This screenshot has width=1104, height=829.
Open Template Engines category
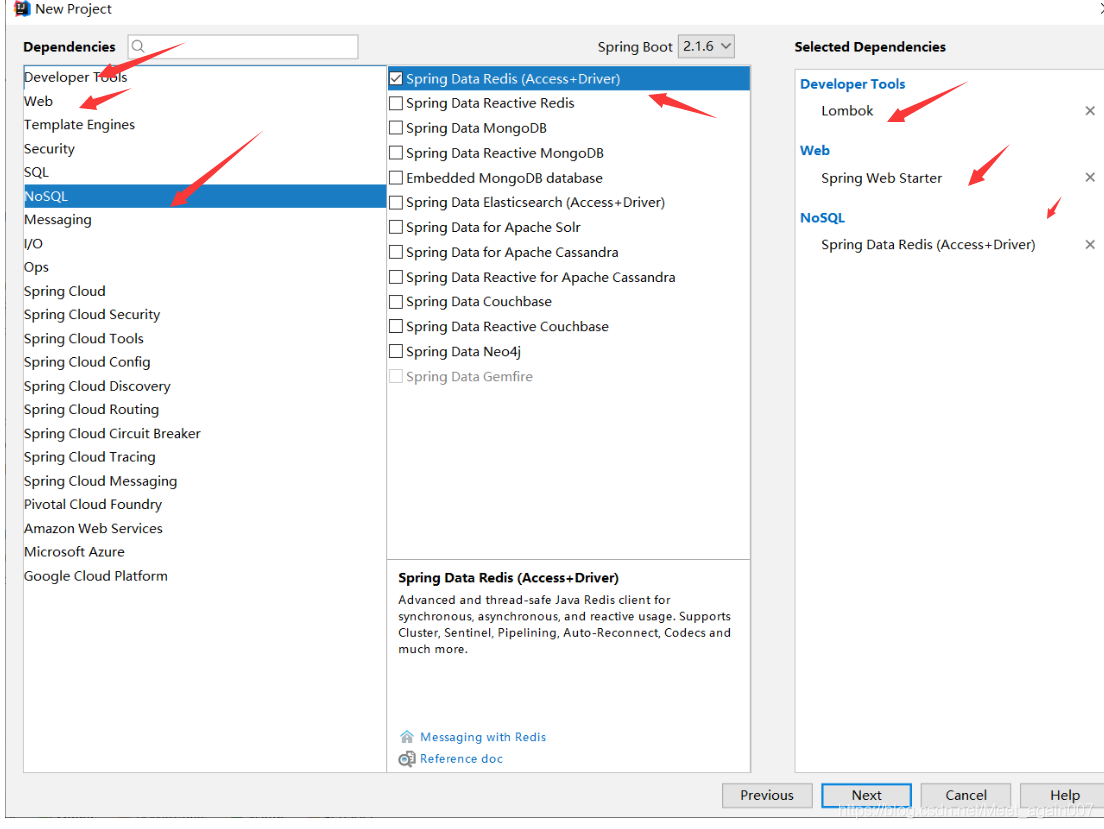tap(79, 125)
